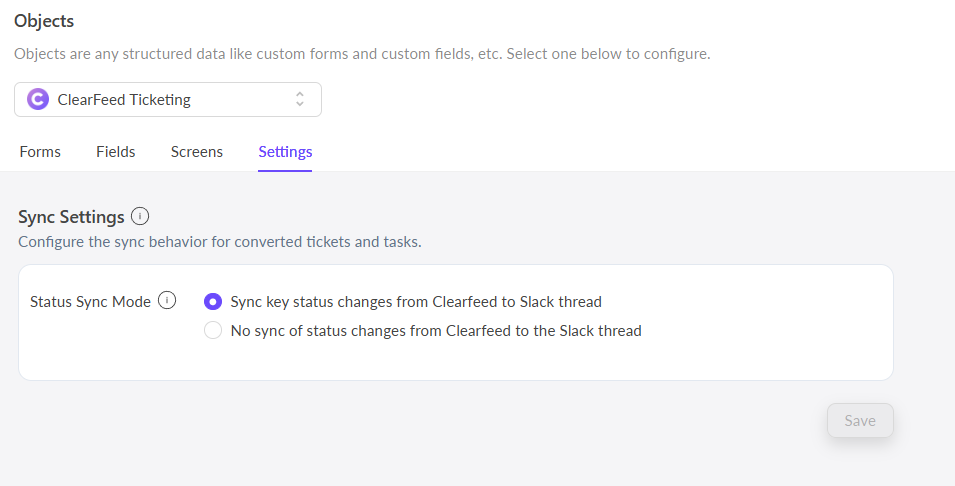Select the Sync key status changes radio button
This screenshot has height=486, width=955.
212,301
